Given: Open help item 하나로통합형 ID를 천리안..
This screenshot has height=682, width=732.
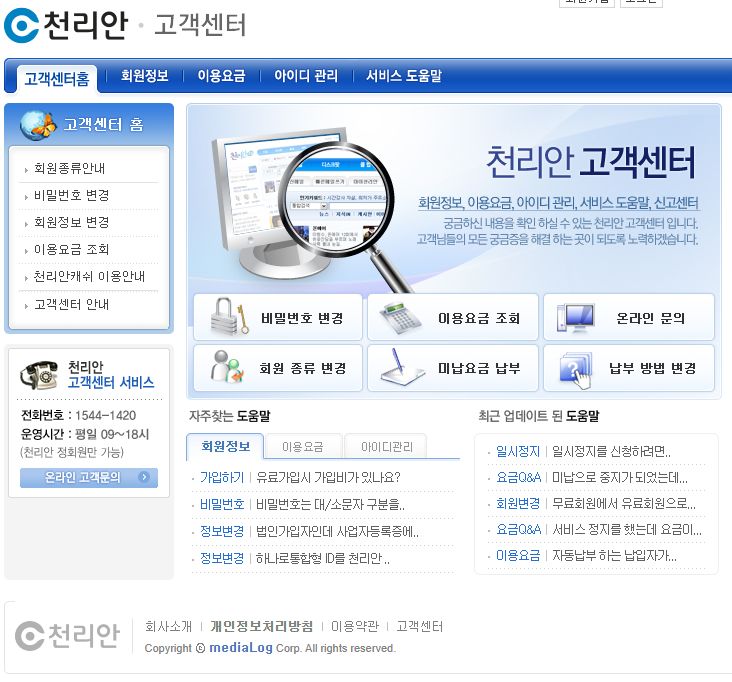Looking at the screenshot, I should tap(323, 558).
